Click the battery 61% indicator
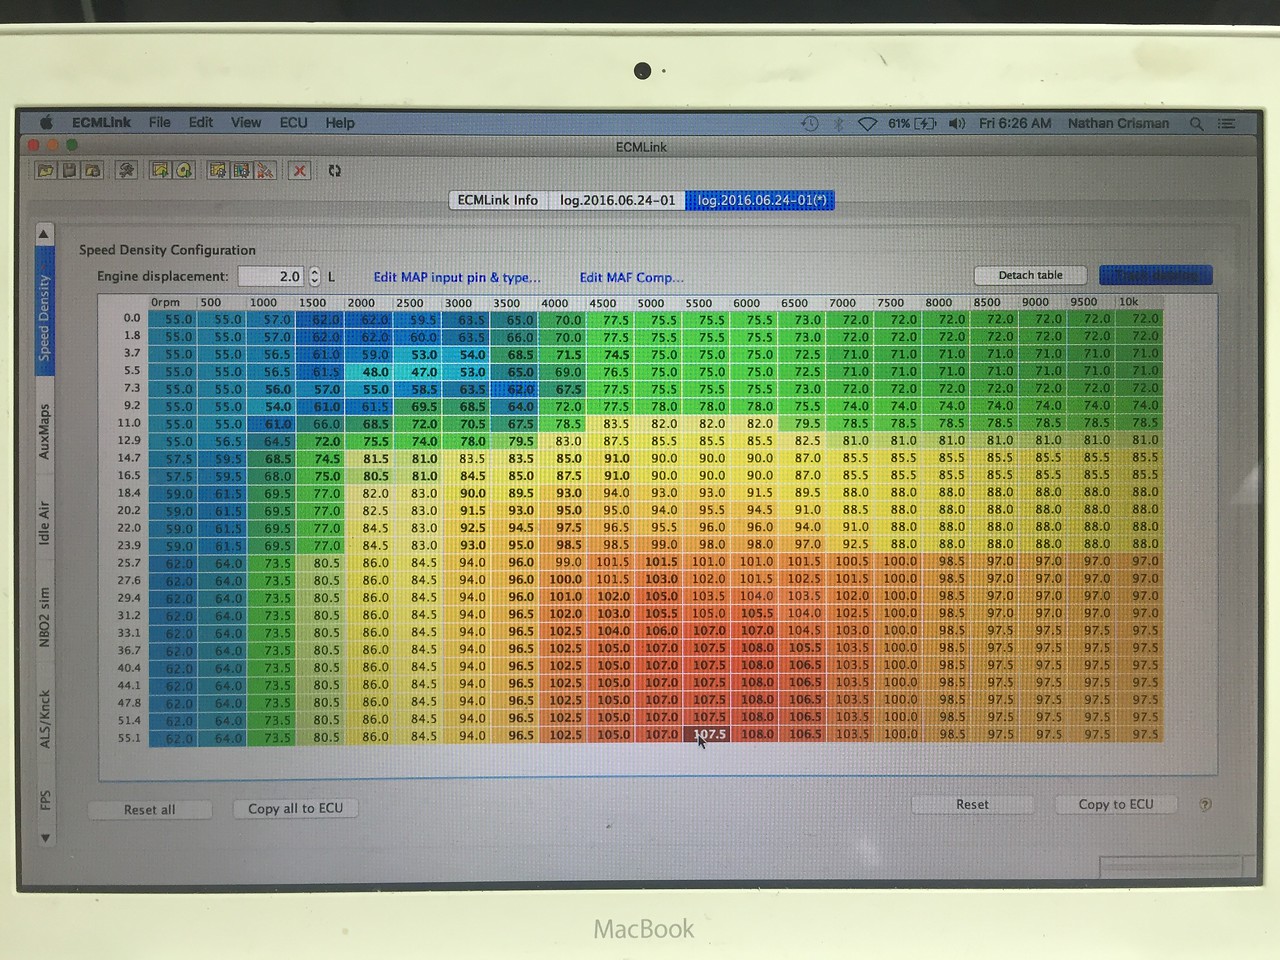1280x960 pixels. click(912, 124)
